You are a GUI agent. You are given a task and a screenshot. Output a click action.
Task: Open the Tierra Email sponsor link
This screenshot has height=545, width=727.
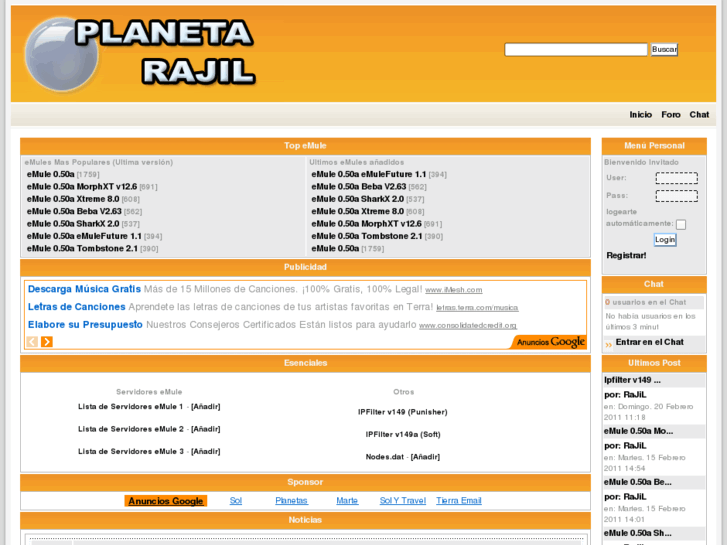tap(459, 501)
